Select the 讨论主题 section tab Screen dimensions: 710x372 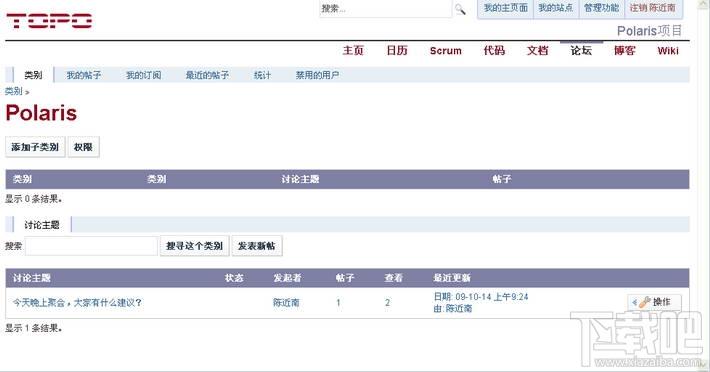(x=42, y=224)
